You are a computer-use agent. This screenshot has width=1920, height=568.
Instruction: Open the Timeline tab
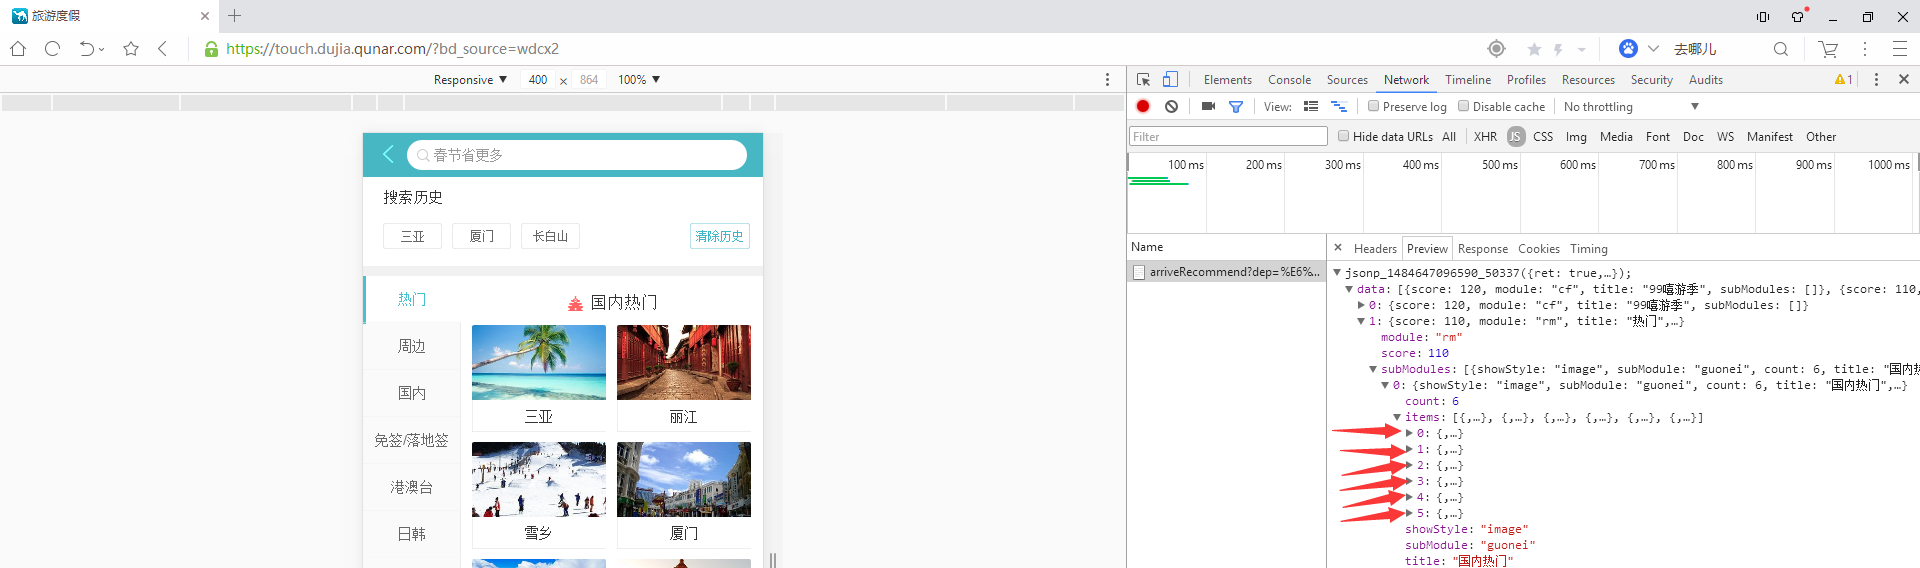pos(1468,79)
